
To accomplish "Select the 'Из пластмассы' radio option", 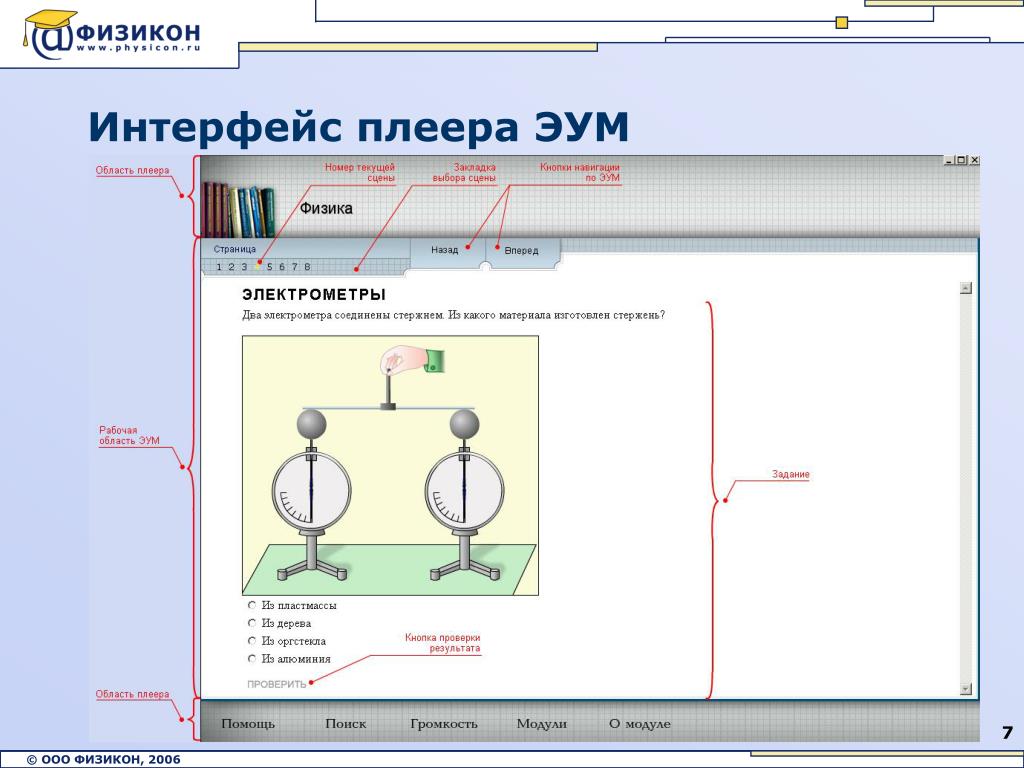I will tap(252, 605).
